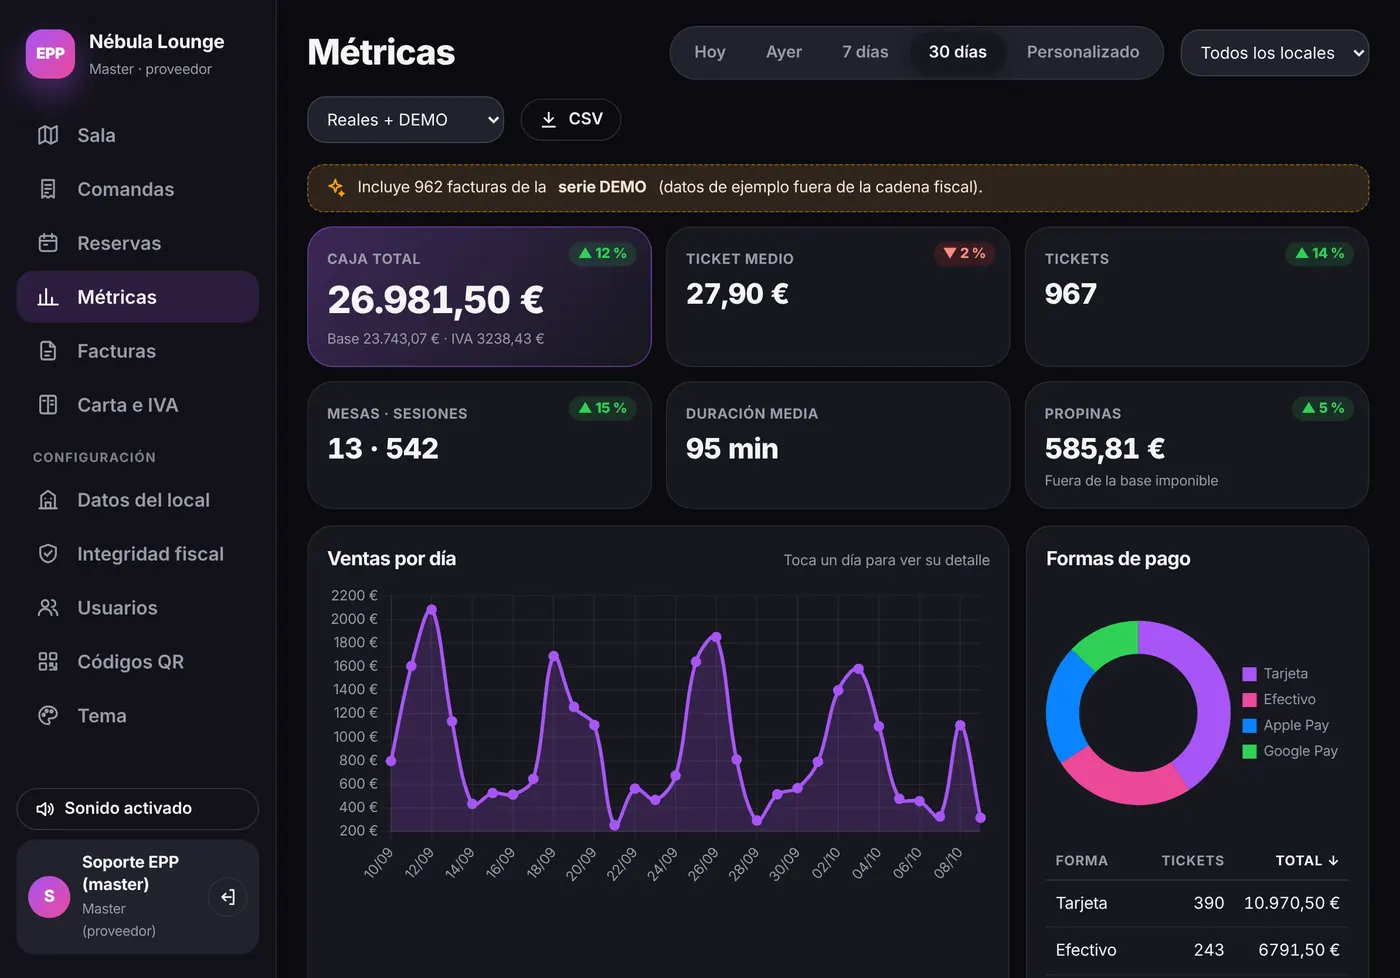The image size is (1400, 978).
Task: Click the Duración media 95 min card
Action: 838,445
